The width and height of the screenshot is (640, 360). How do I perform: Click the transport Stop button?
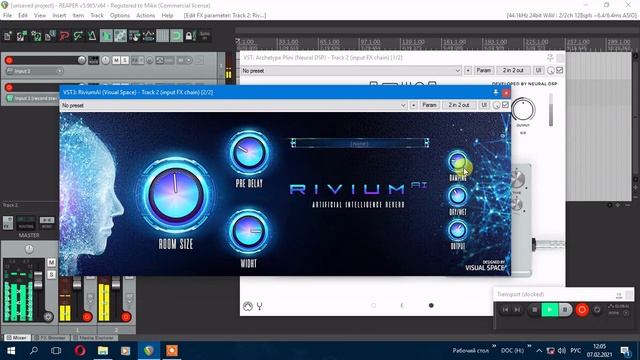click(x=534, y=310)
